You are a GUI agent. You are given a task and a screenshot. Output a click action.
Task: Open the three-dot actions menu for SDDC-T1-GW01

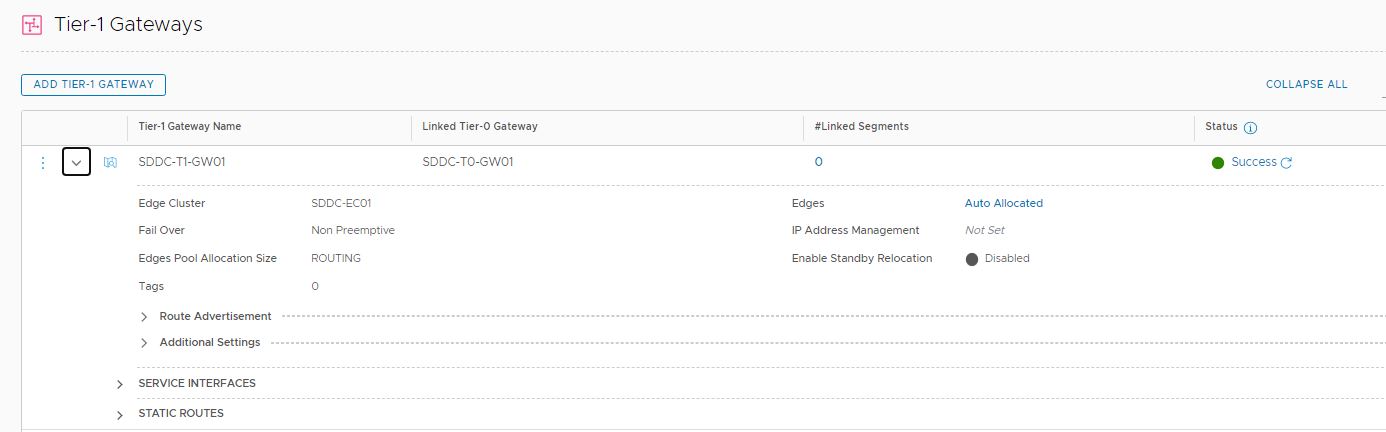click(x=42, y=162)
